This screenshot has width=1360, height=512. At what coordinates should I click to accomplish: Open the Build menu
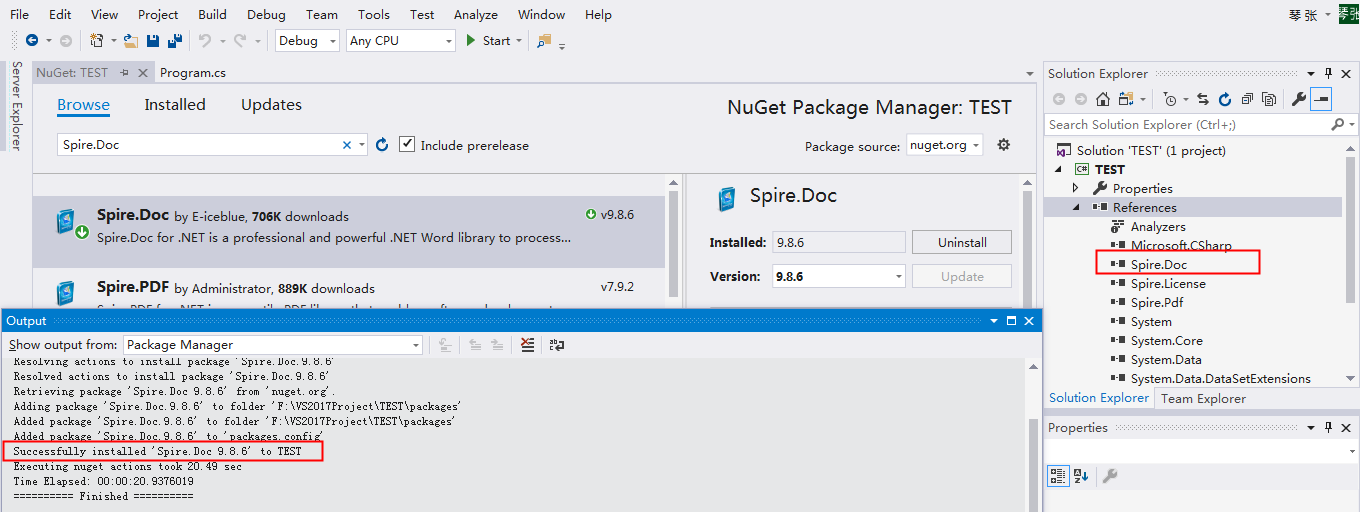(x=212, y=14)
